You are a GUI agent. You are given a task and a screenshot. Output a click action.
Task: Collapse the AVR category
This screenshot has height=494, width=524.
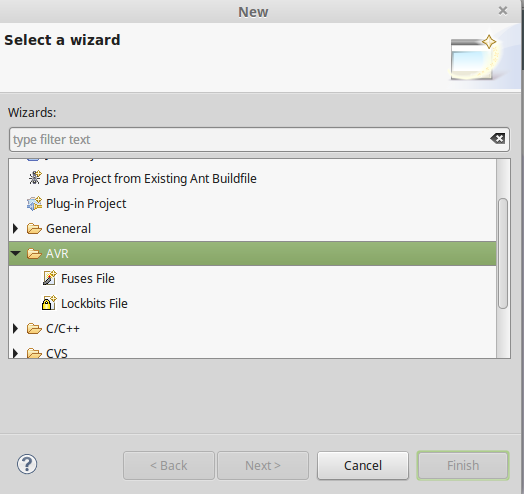15,254
